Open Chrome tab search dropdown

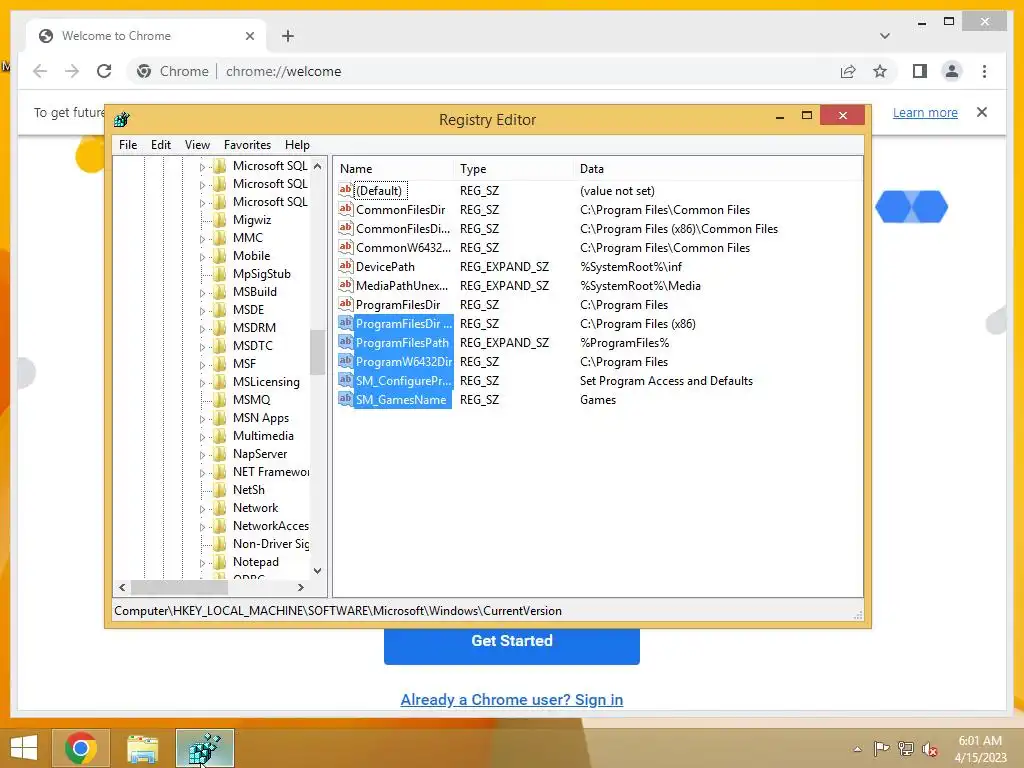(884, 36)
